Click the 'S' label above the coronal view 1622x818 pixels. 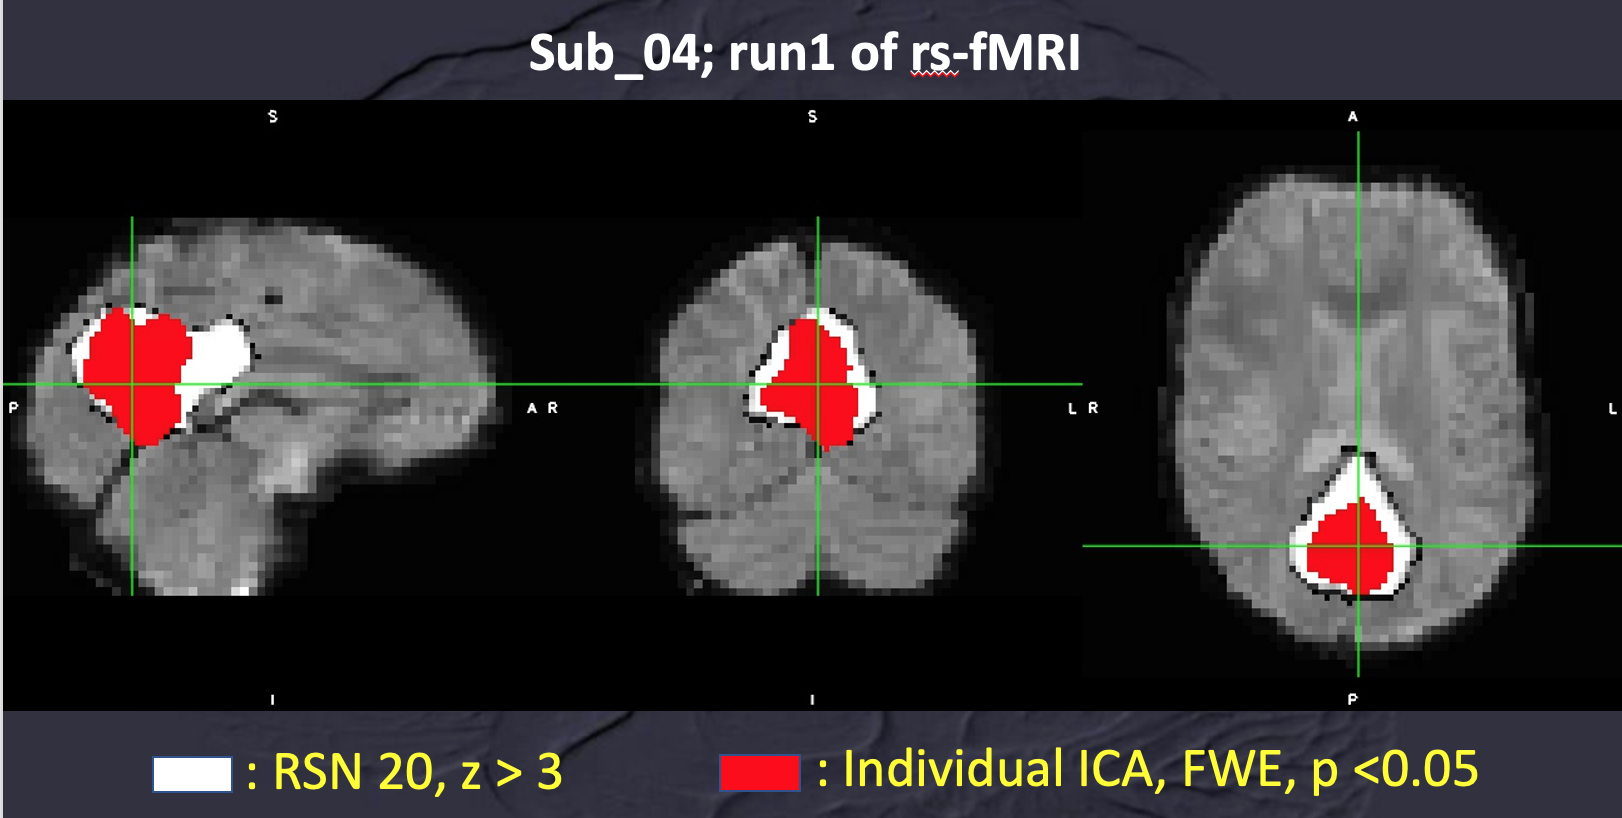tap(812, 117)
